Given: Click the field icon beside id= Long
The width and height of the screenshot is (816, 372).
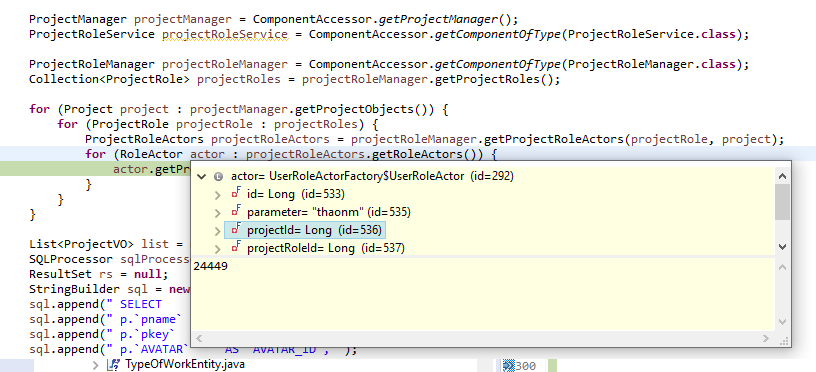Looking at the screenshot, I should 236,194.
